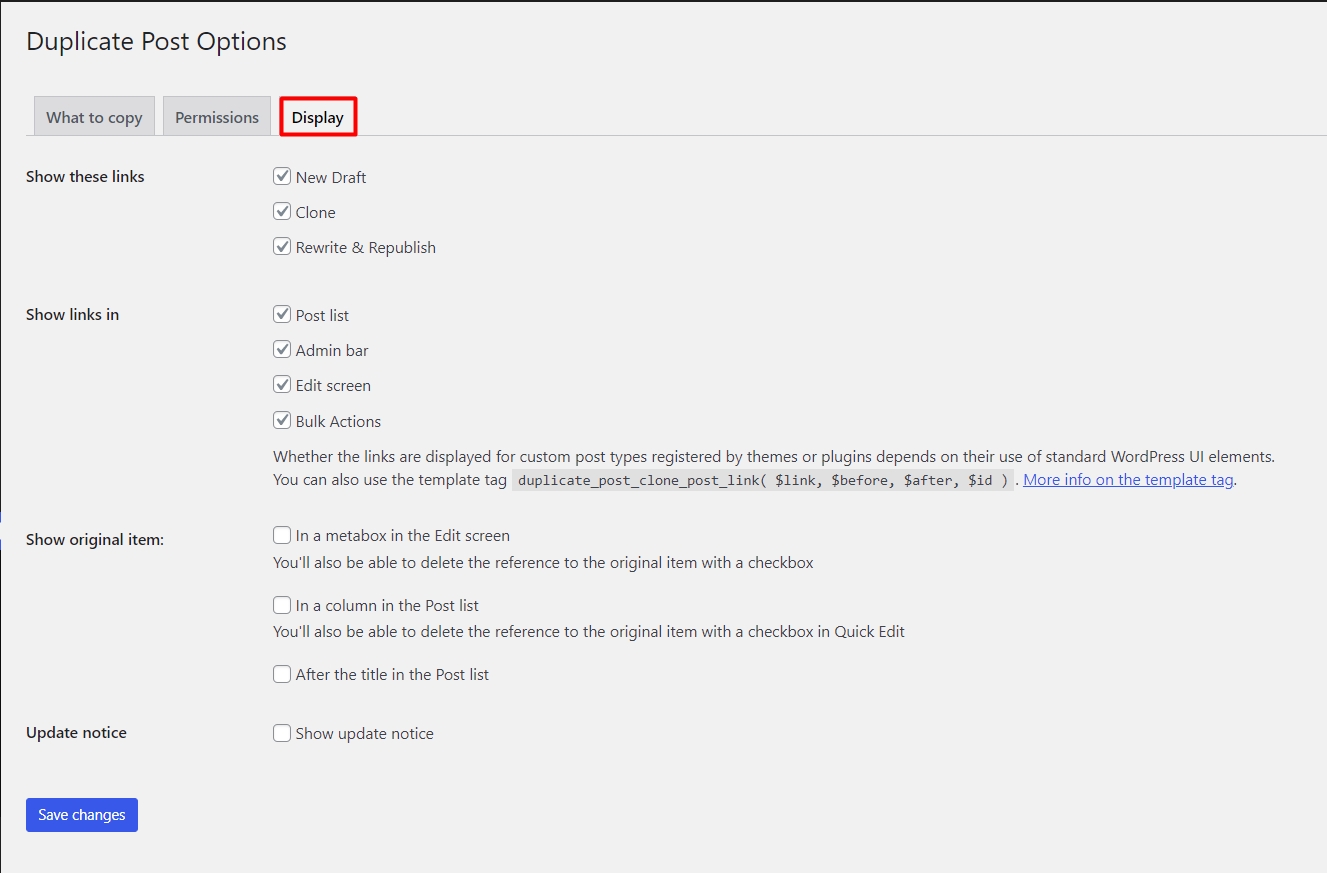Open 'More info on the template tag' link
Screen dimensions: 1327x873
click(1128, 480)
